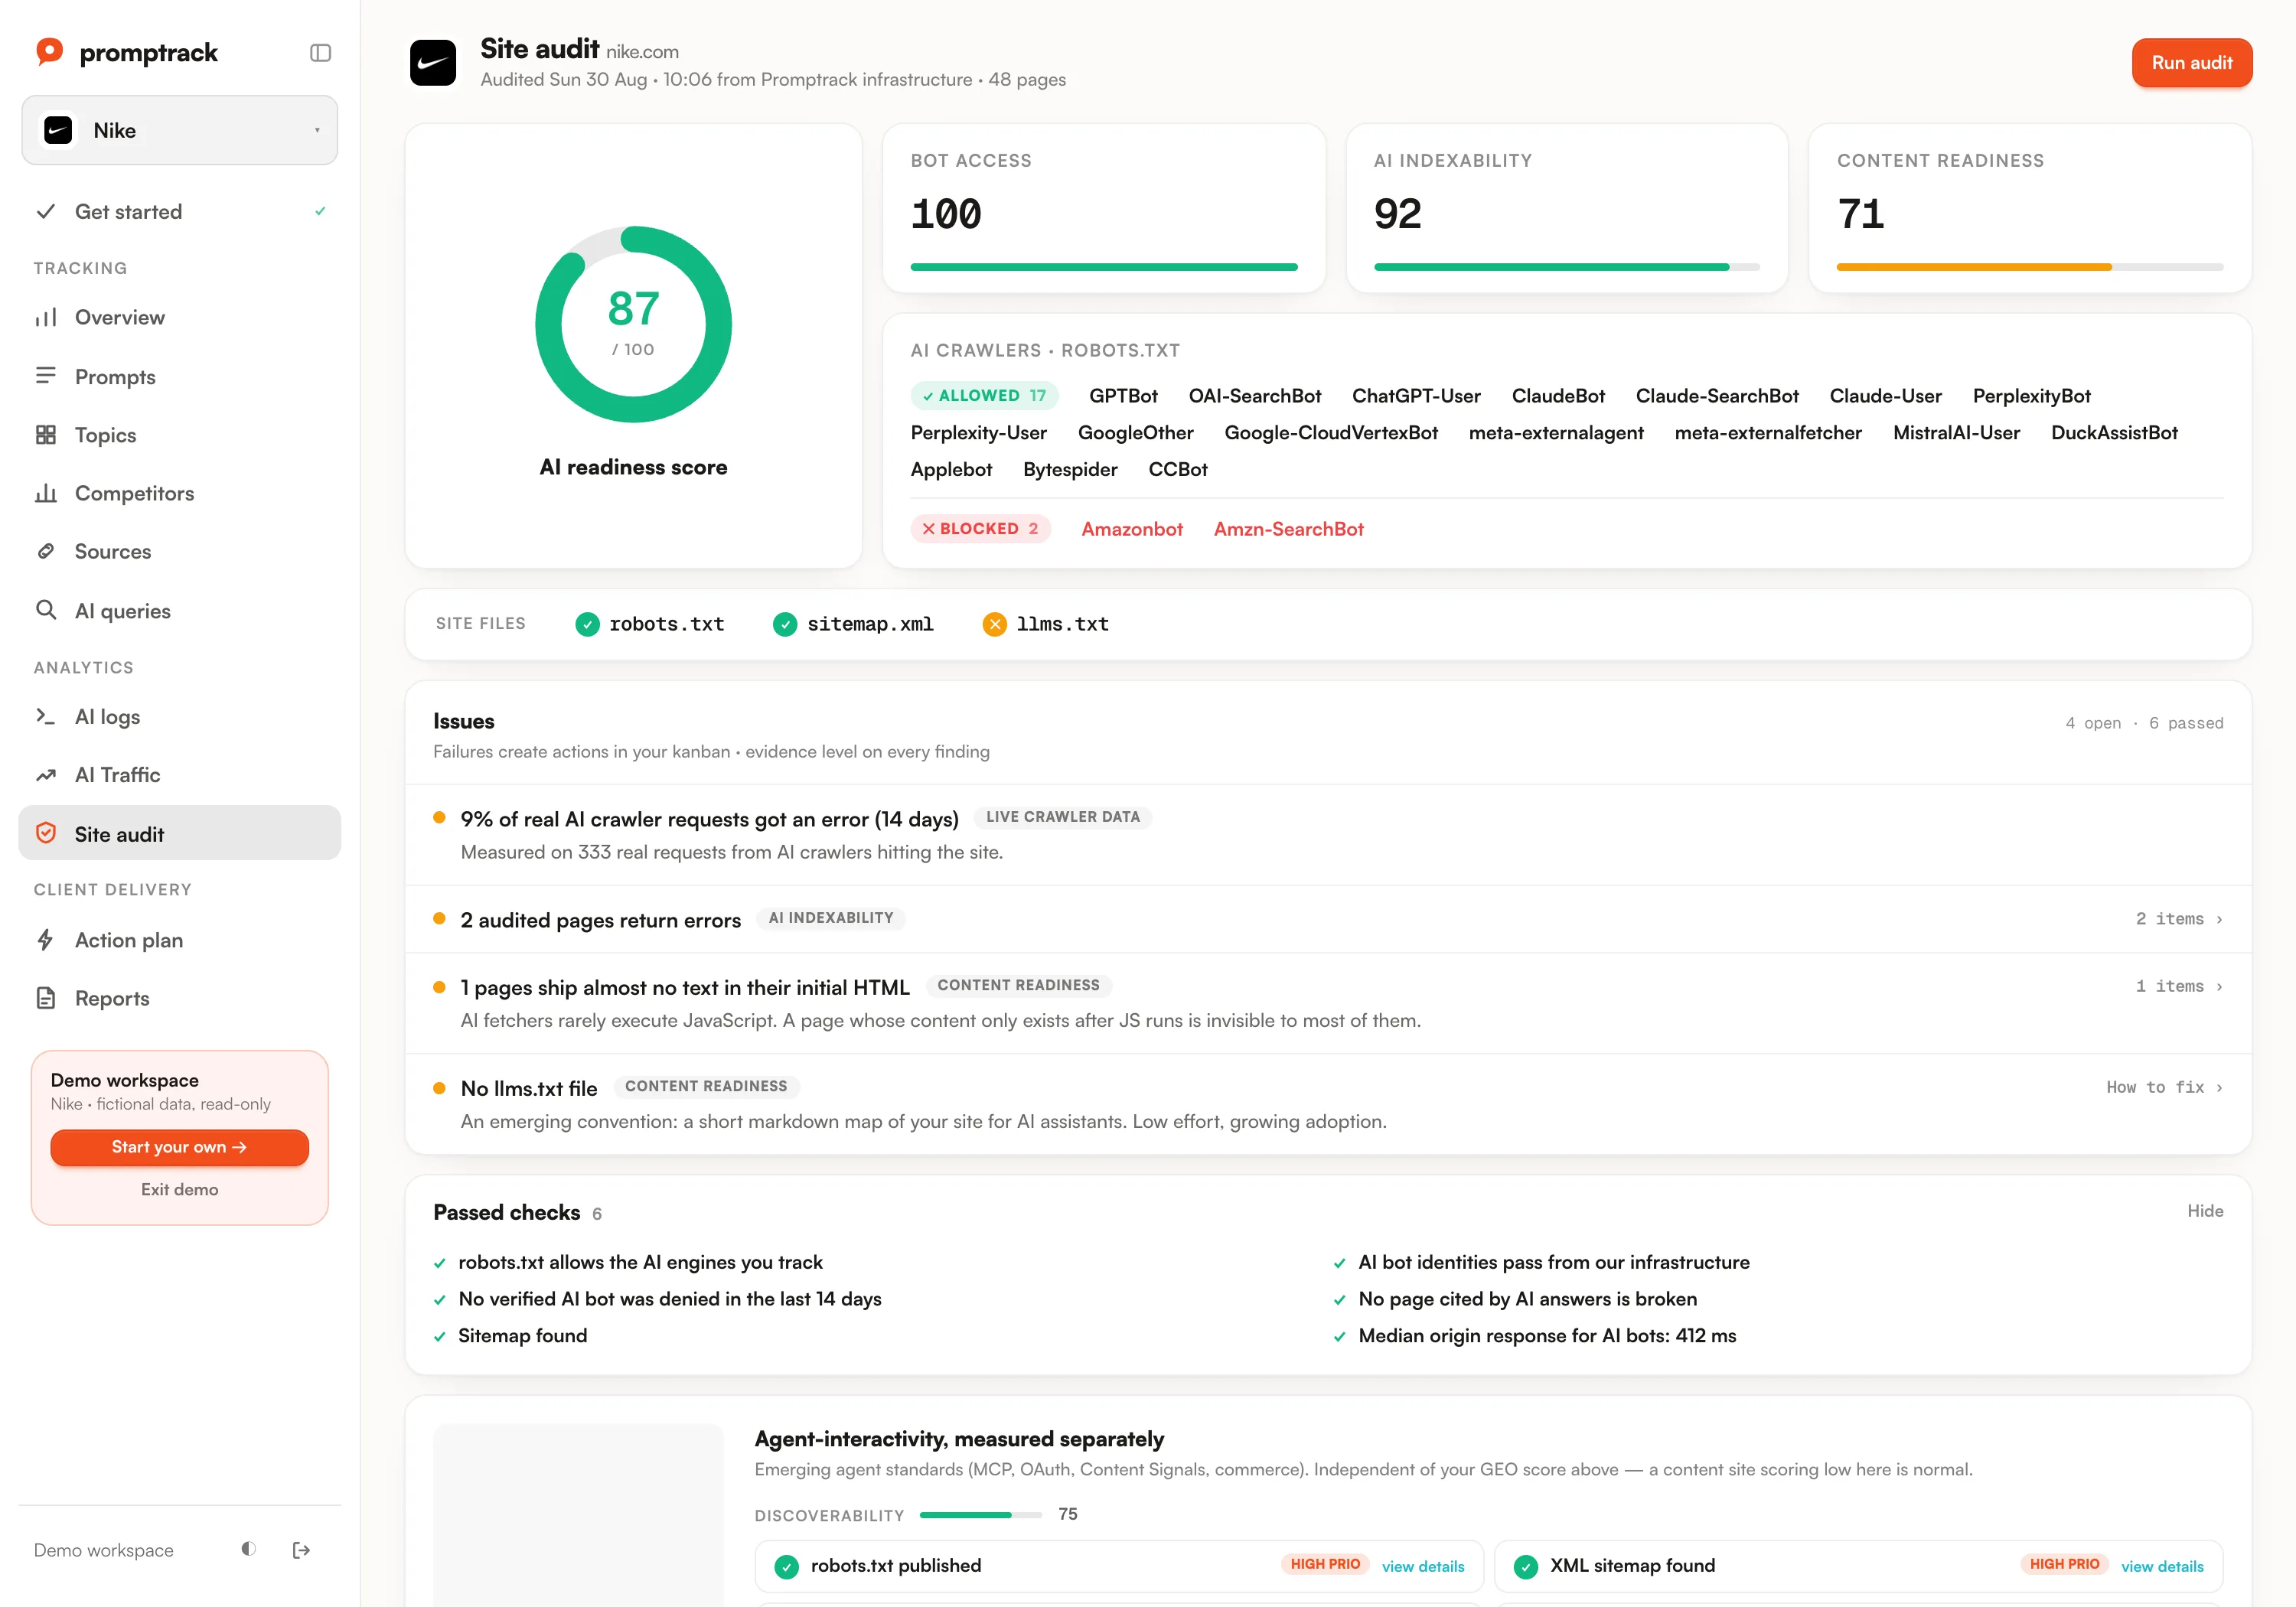Open the Reports page
The height and width of the screenshot is (1607, 2296).
point(180,998)
